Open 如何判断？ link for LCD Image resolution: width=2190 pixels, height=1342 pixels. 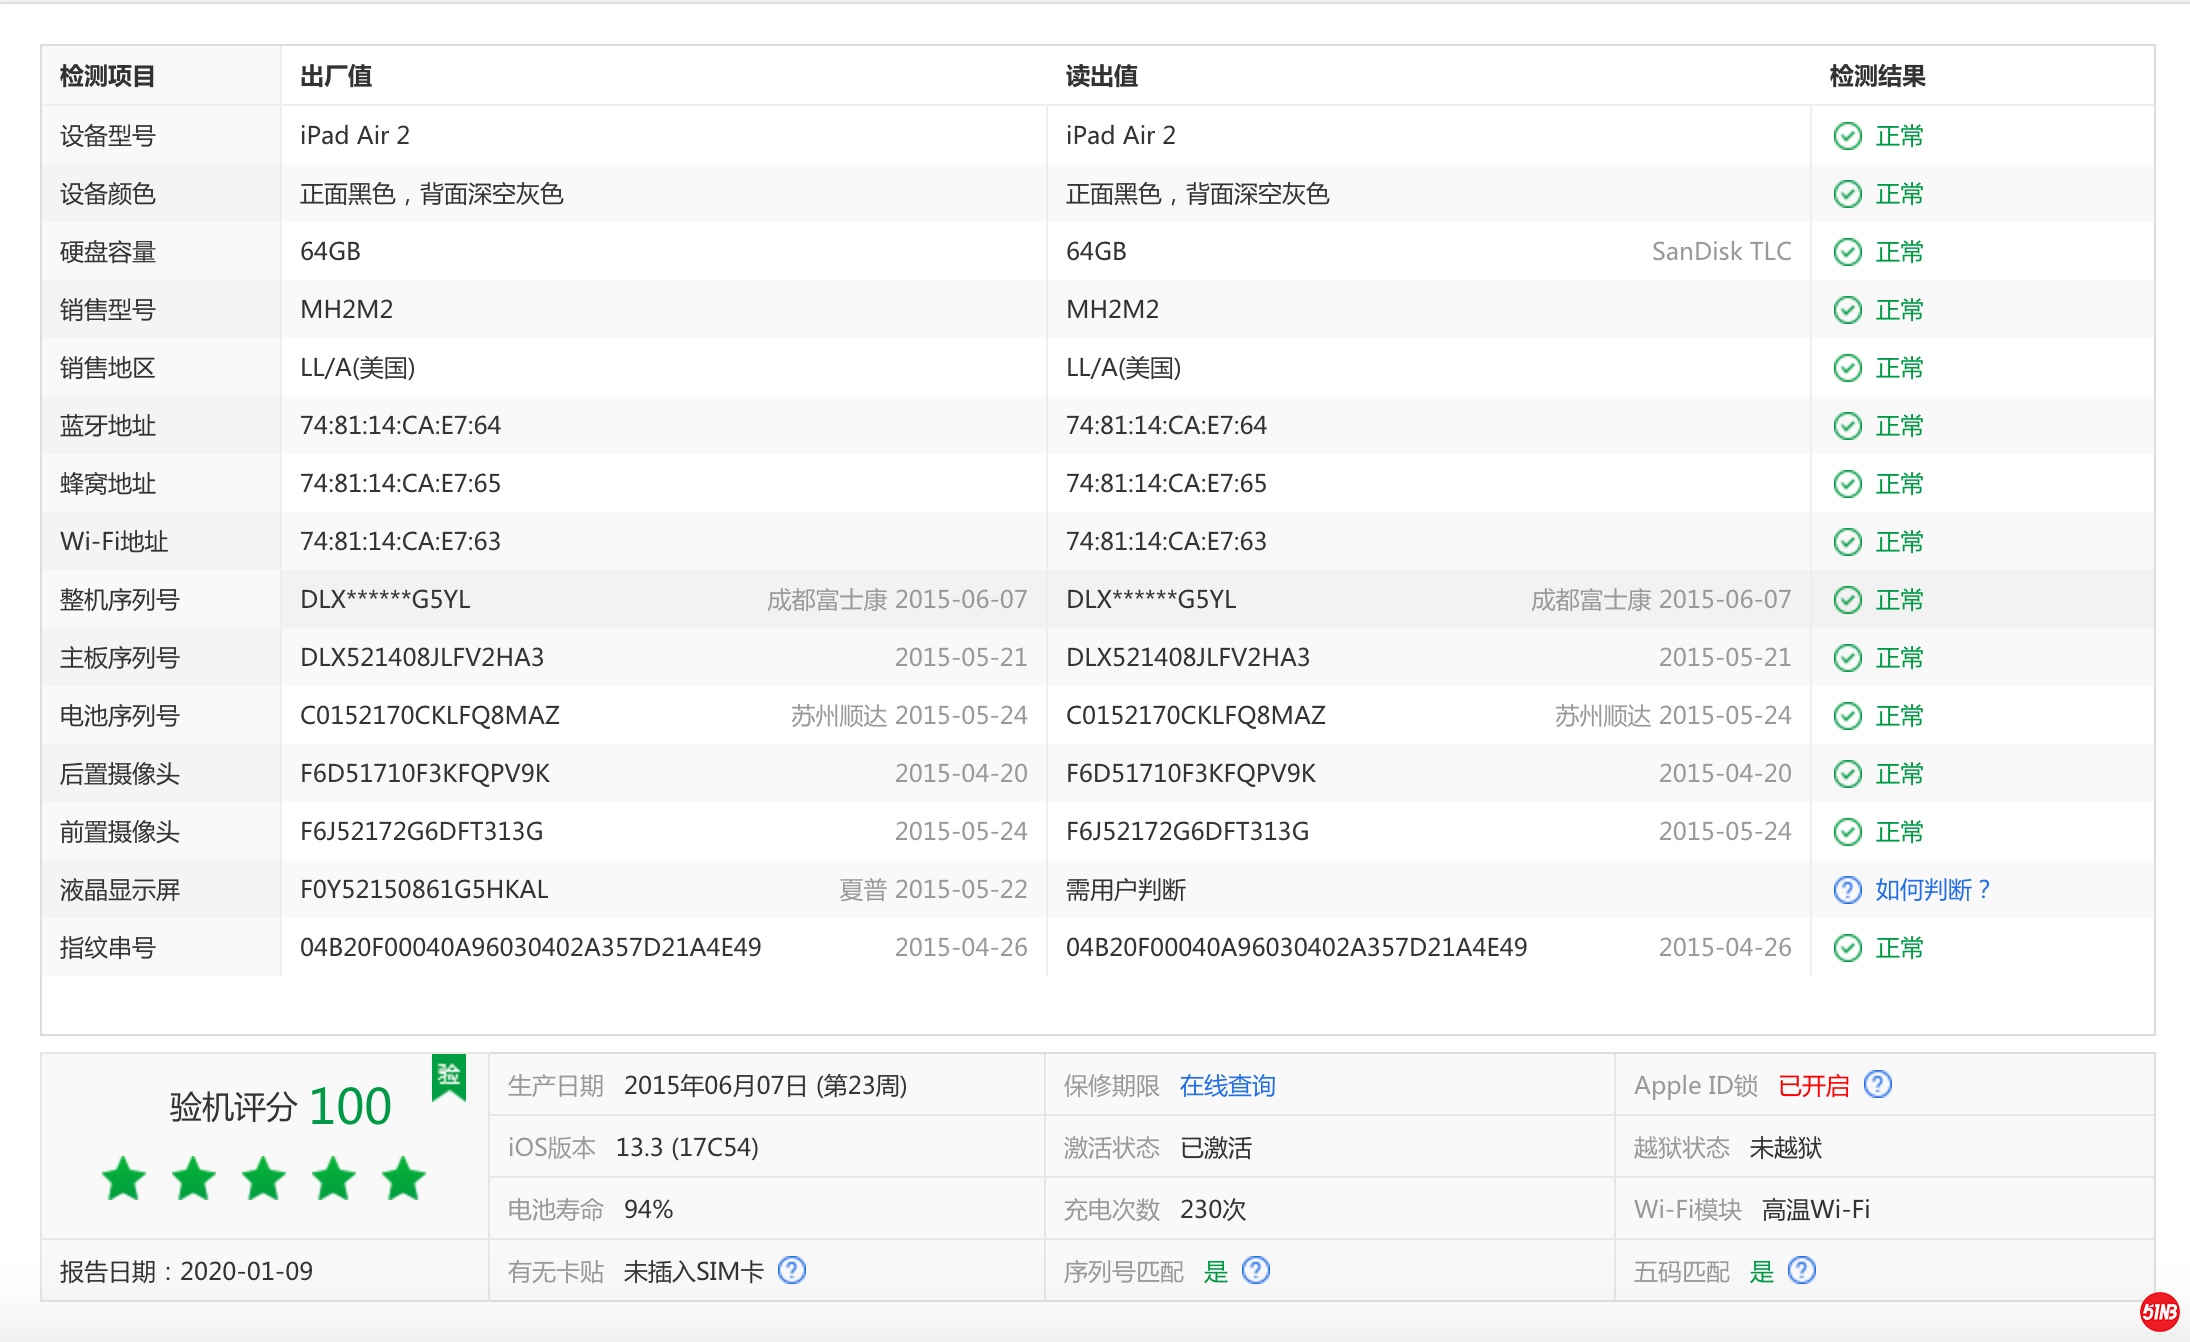click(1932, 890)
